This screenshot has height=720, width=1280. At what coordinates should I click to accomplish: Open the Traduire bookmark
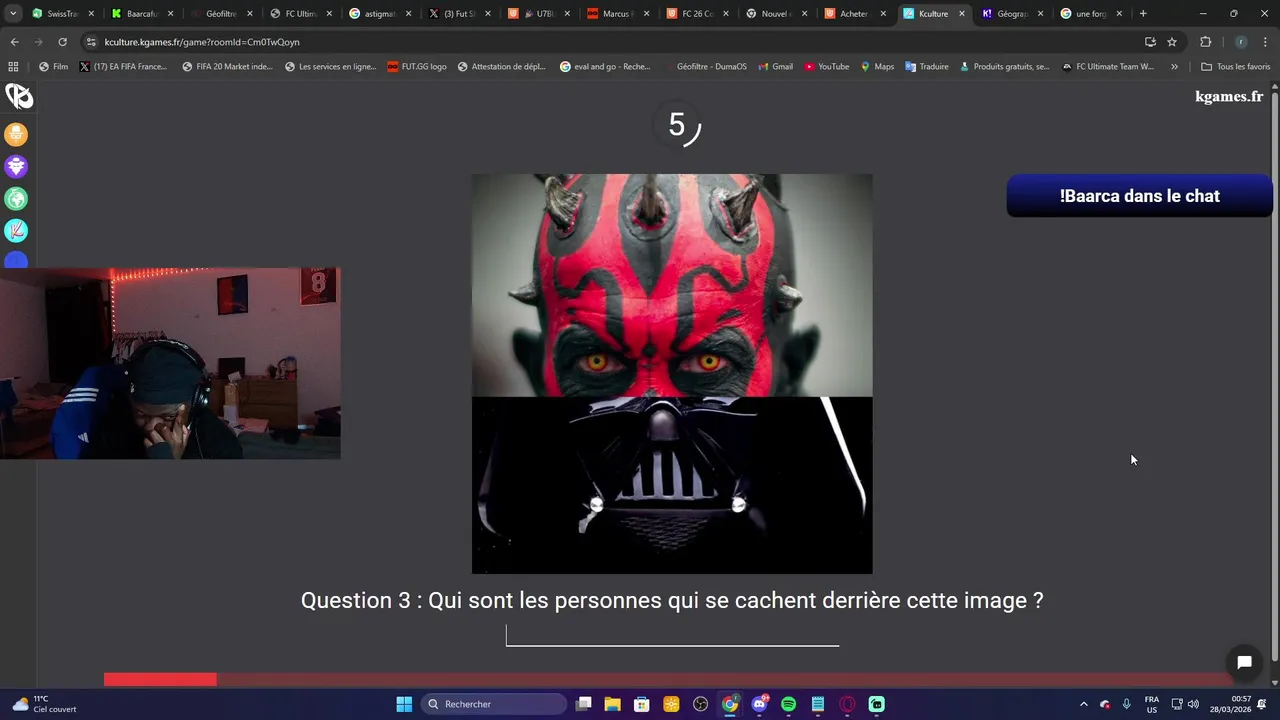(927, 67)
